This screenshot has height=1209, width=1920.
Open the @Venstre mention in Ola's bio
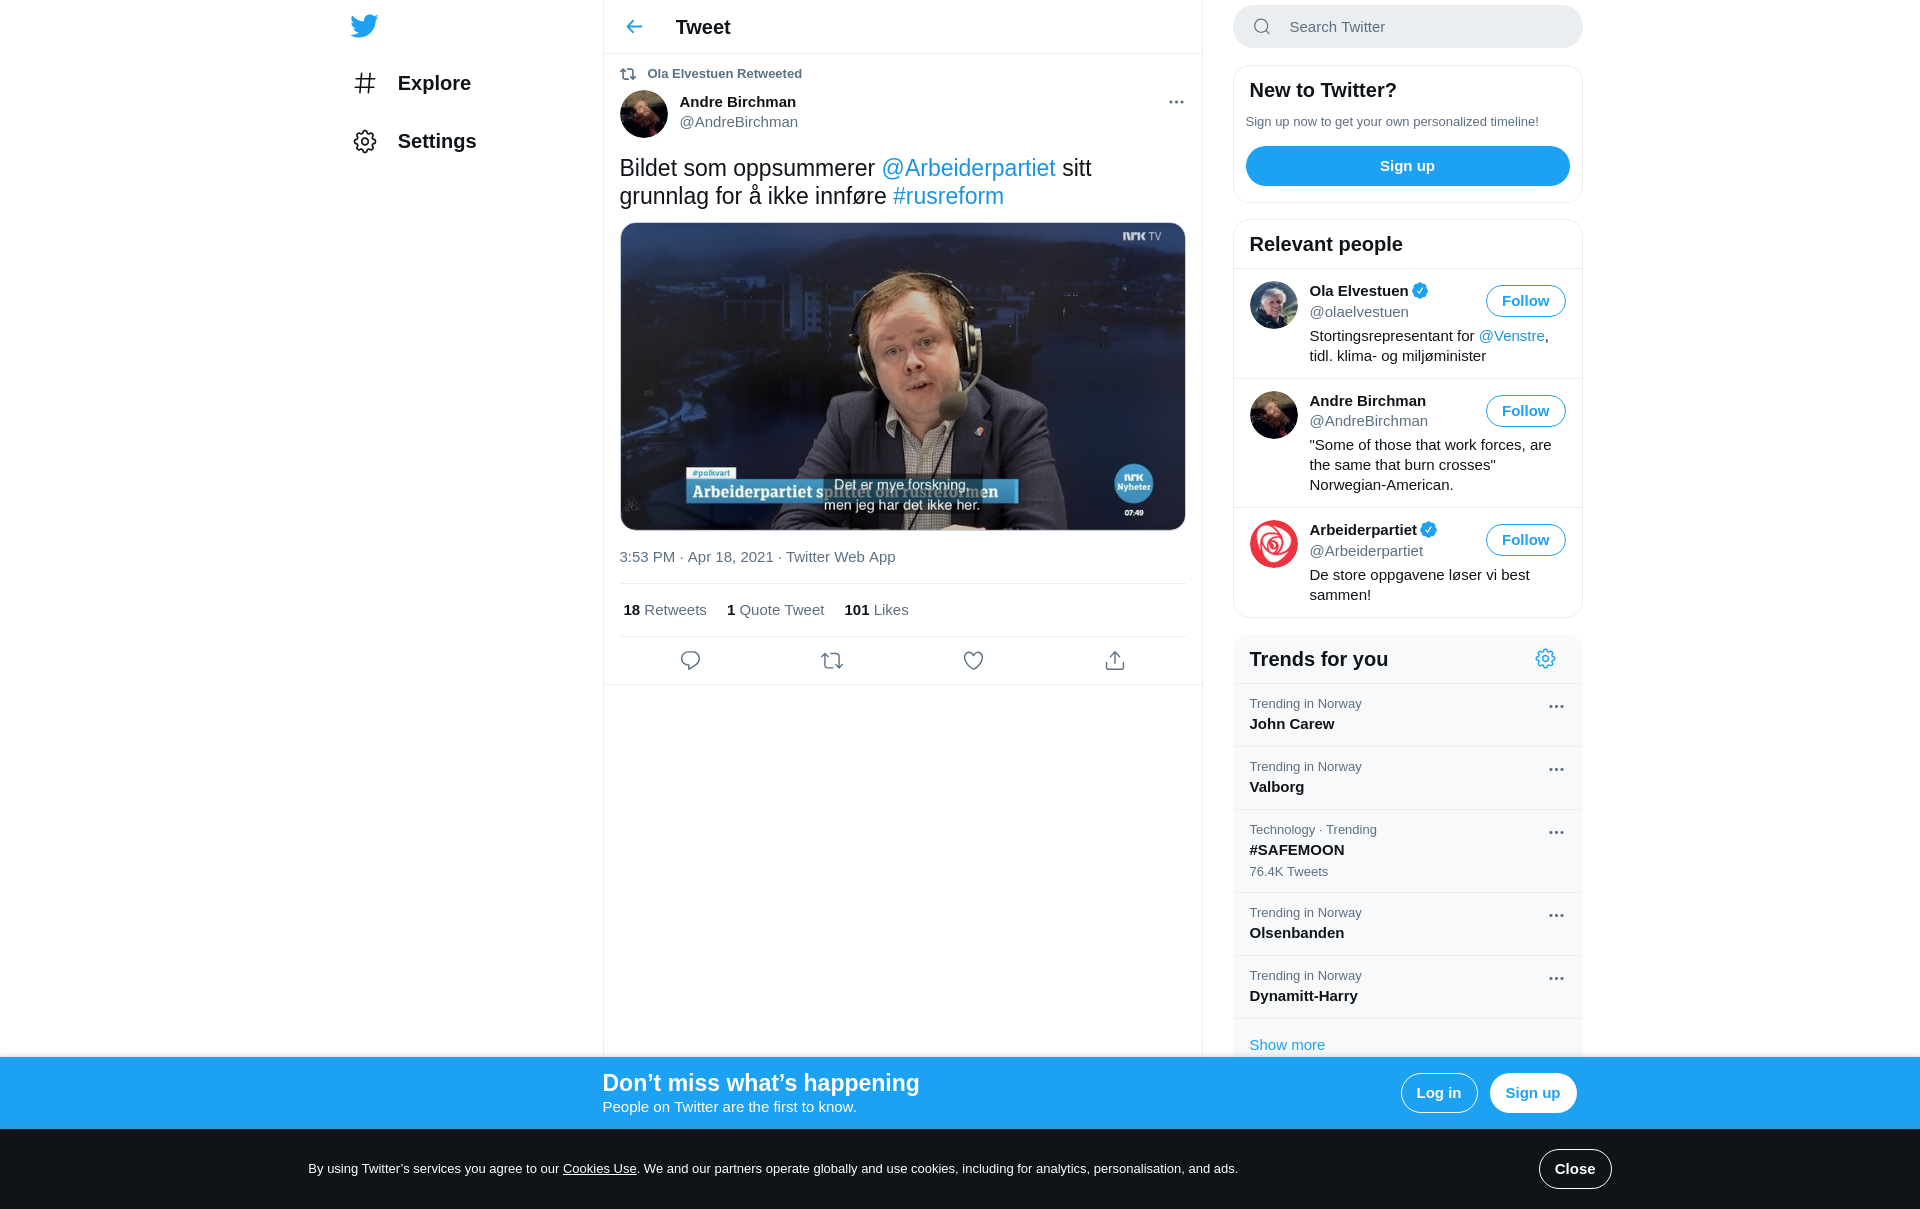click(x=1511, y=336)
